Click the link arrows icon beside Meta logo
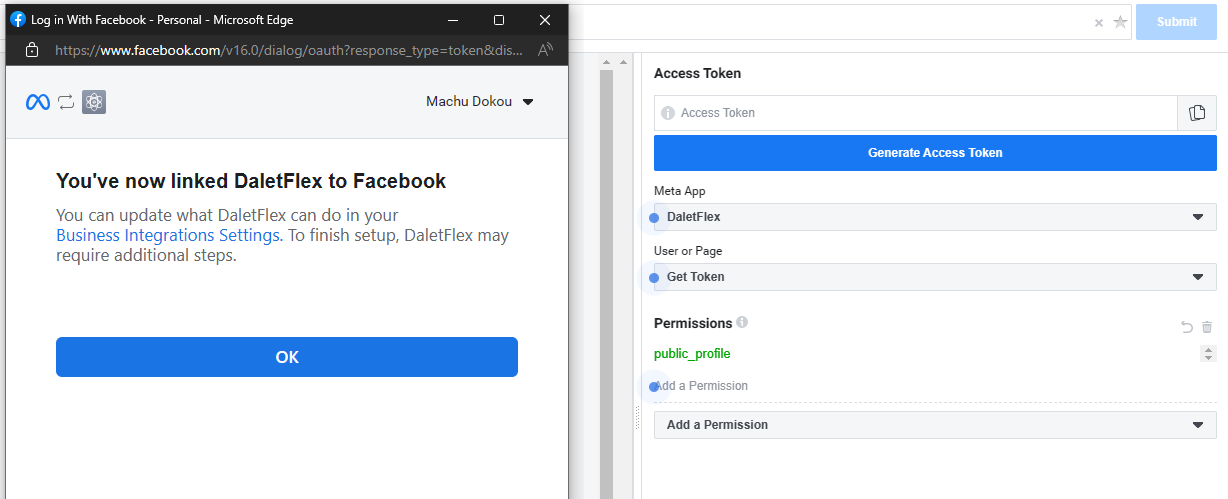 click(66, 102)
